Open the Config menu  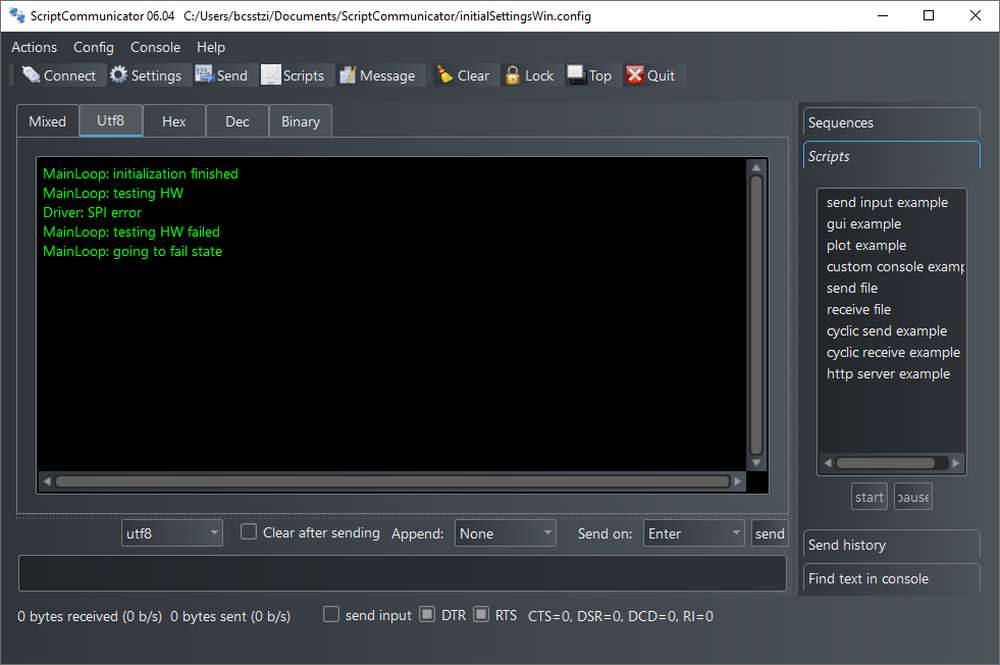[93, 47]
